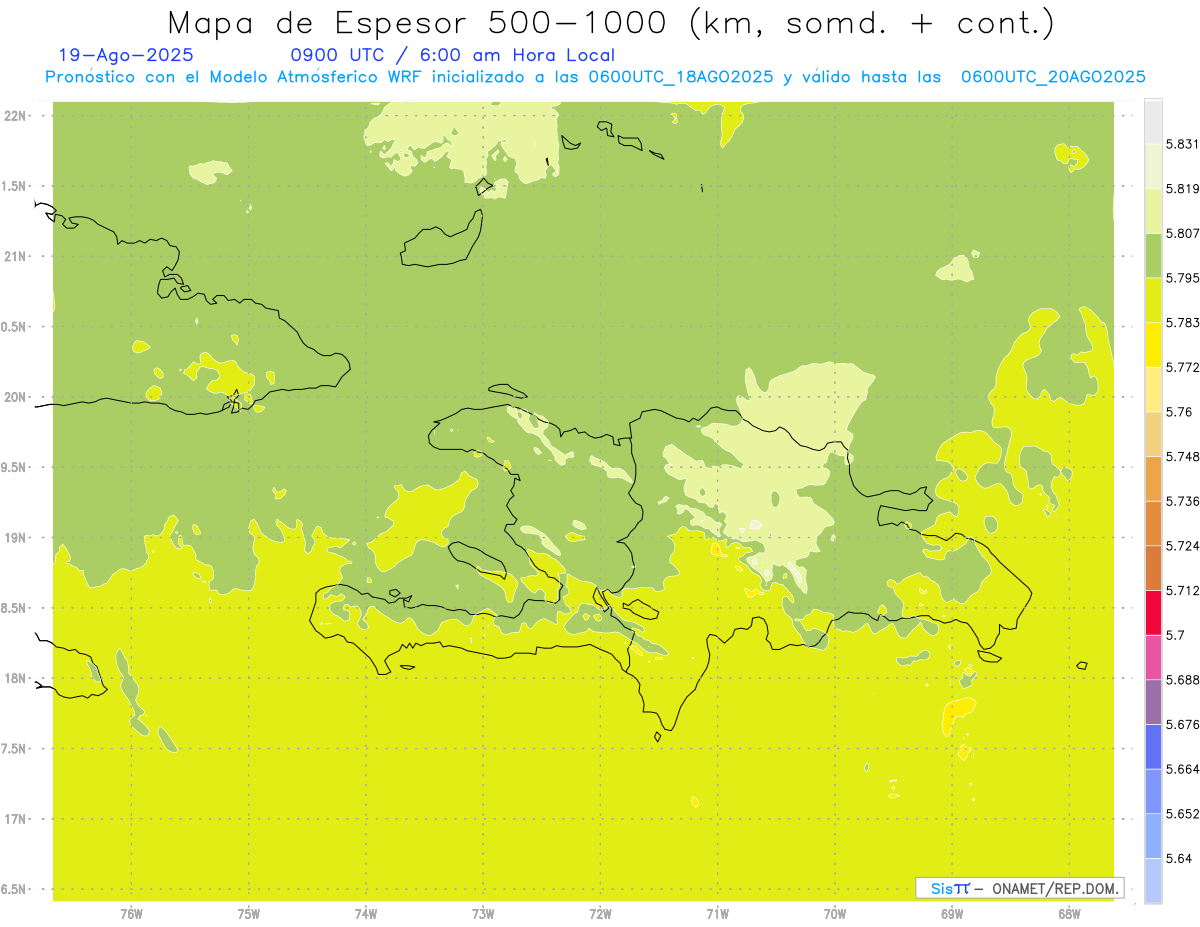Click the 'Sismet – ONAMET/REP.DOM.' credit box
The image size is (1200, 927).
pyautogui.click(x=1020, y=888)
